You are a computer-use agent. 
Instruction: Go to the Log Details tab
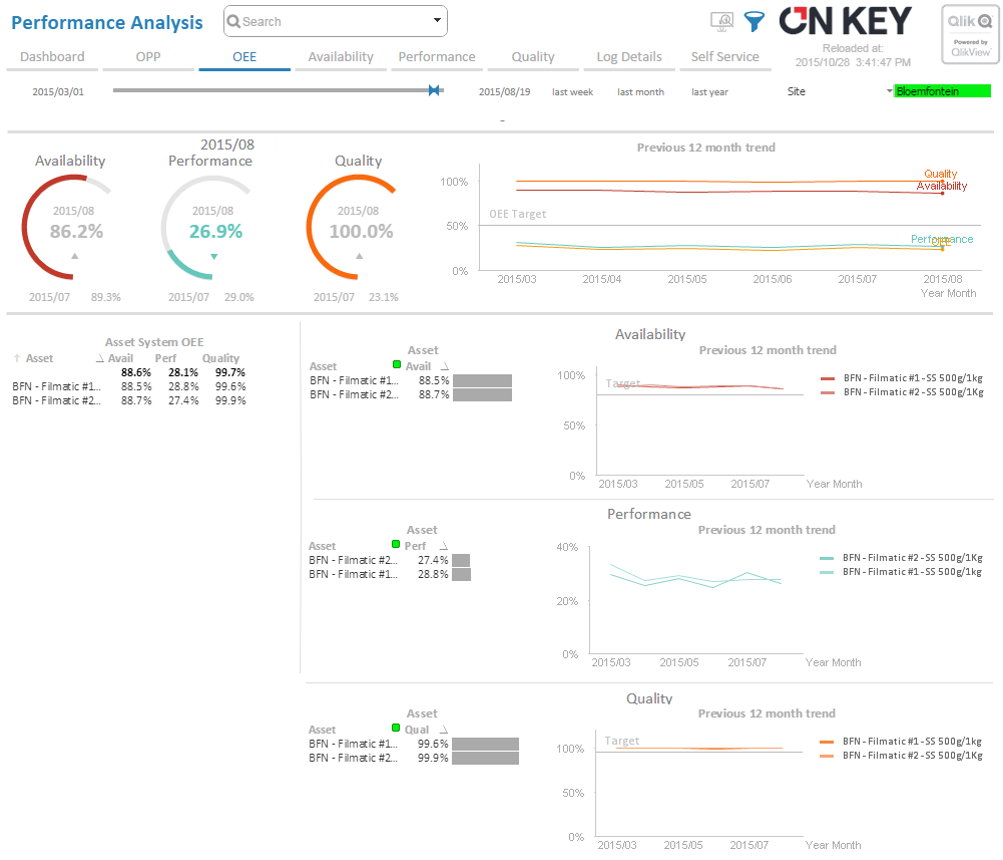coord(629,57)
